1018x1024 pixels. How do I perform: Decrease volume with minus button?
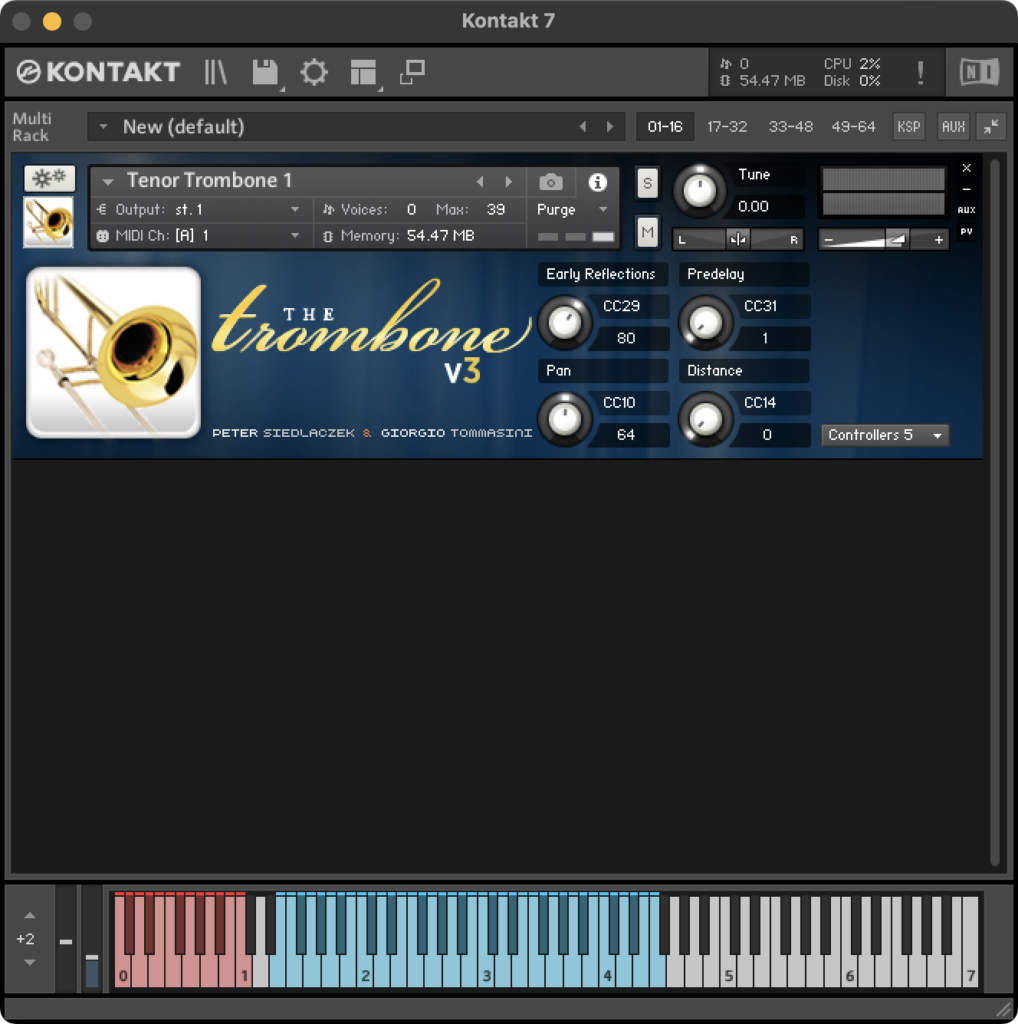829,240
